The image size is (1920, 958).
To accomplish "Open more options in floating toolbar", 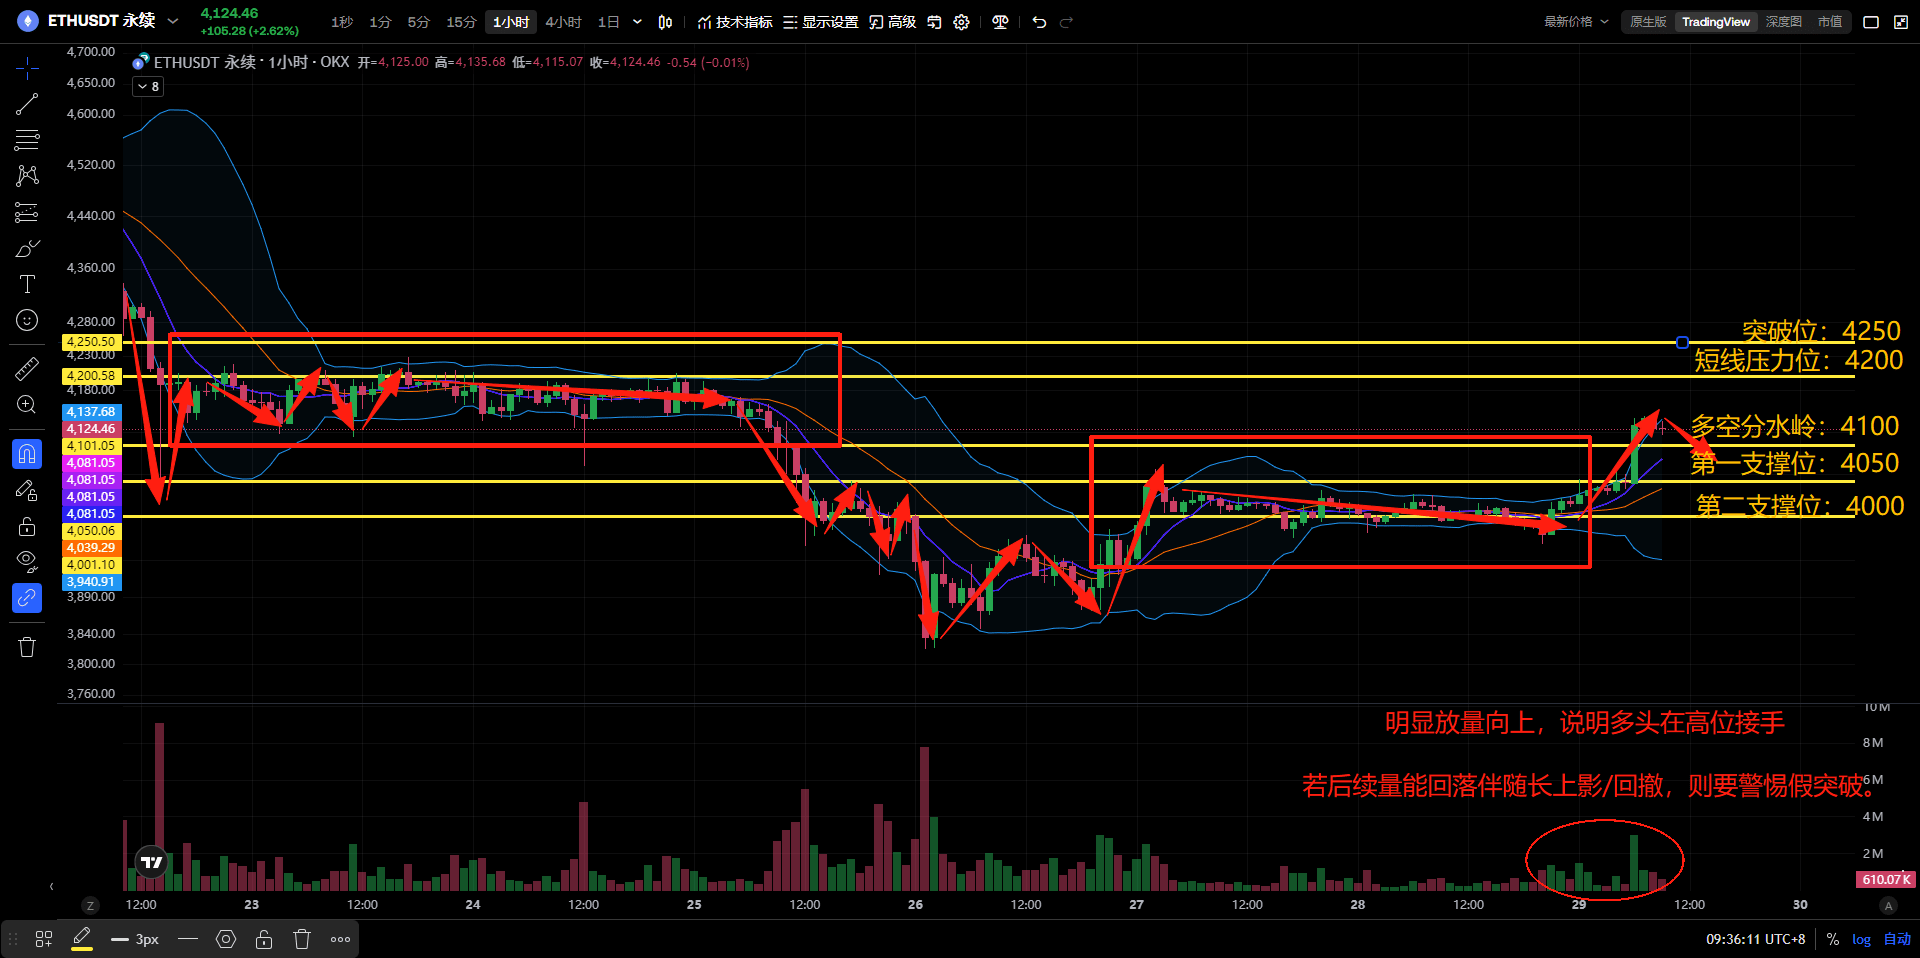I will [340, 939].
